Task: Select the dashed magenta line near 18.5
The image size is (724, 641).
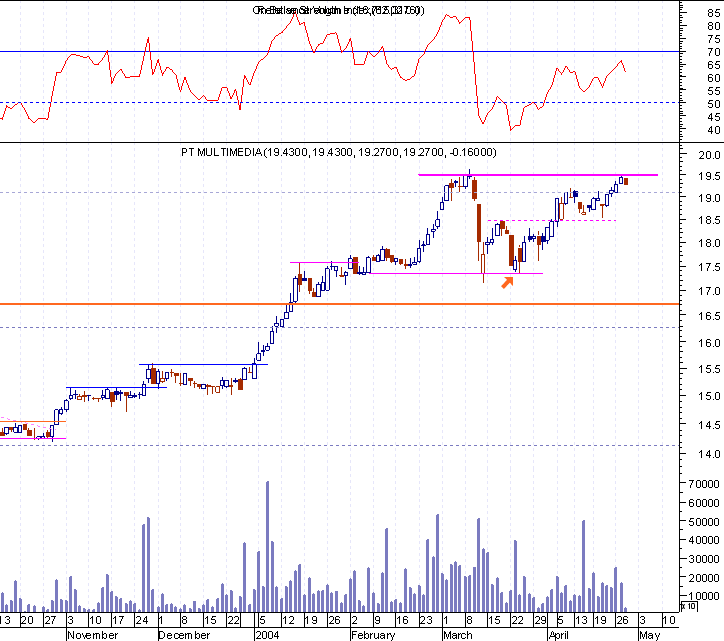Action: [x=552, y=220]
